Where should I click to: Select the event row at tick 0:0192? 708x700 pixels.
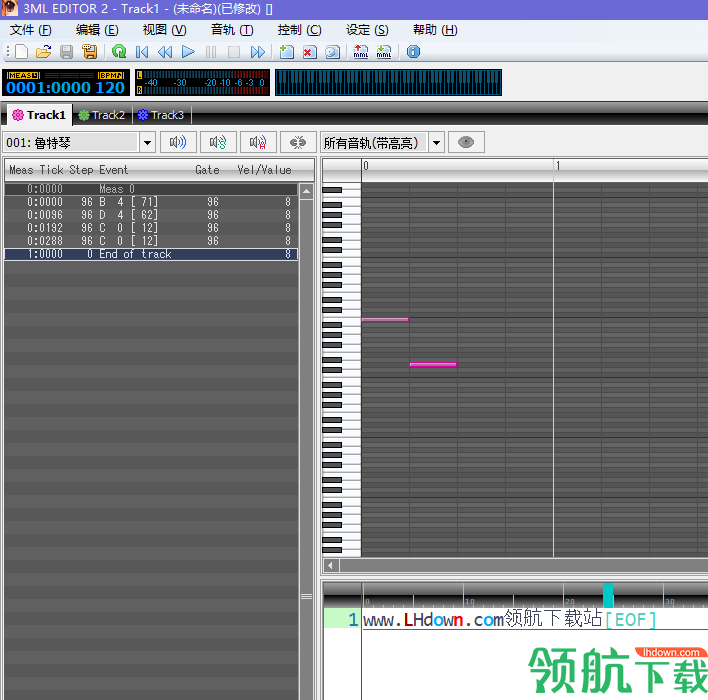[x=151, y=228]
